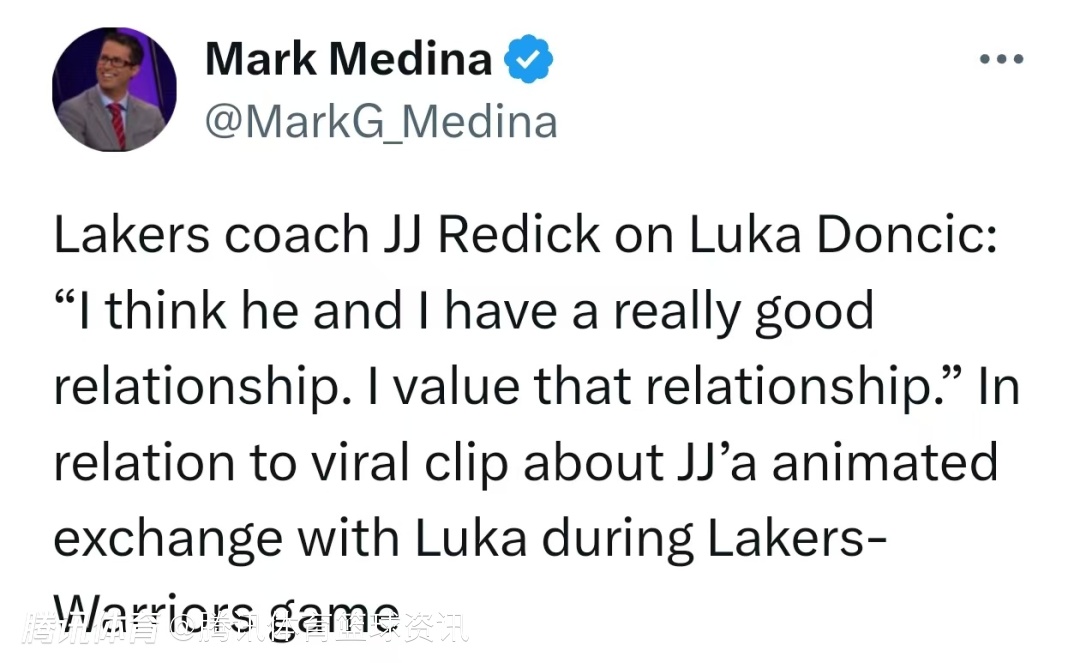Select the name "JJ Redick" in the tweet
Viewport: 1080px width, 663px height.
click(491, 236)
